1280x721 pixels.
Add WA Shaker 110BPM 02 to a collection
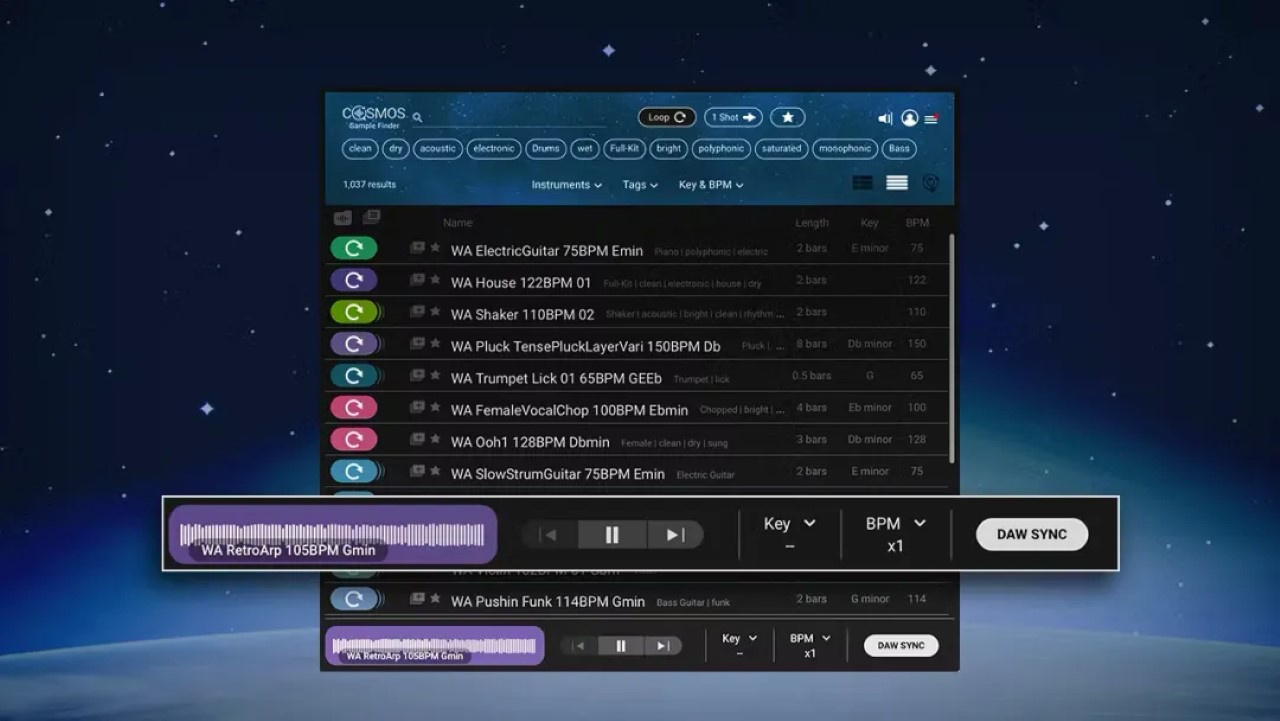tap(417, 312)
